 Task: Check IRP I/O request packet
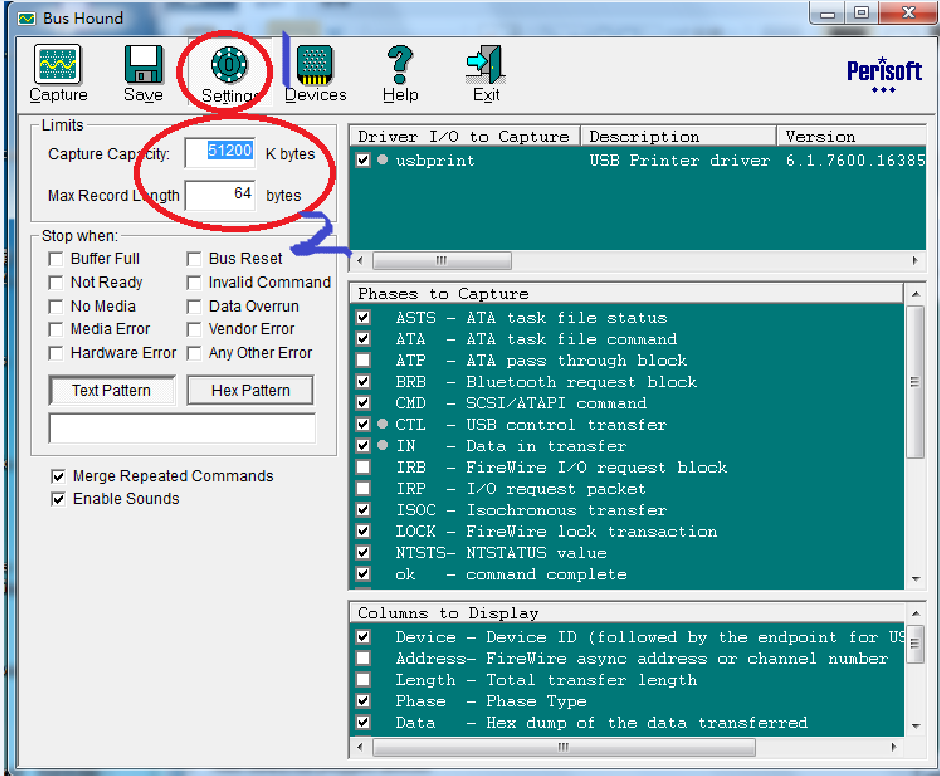pyautogui.click(x=363, y=489)
